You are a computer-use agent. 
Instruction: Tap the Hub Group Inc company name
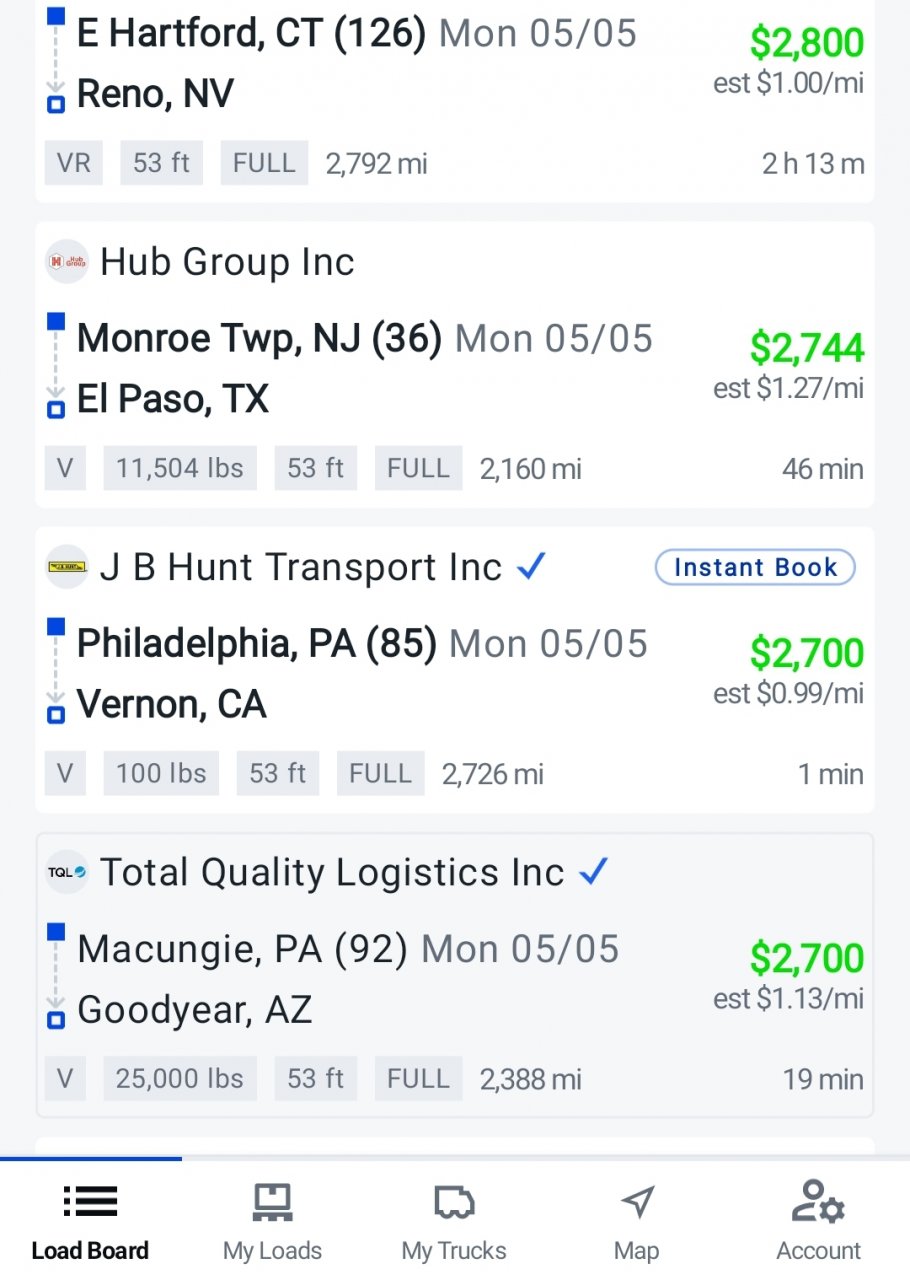point(227,262)
